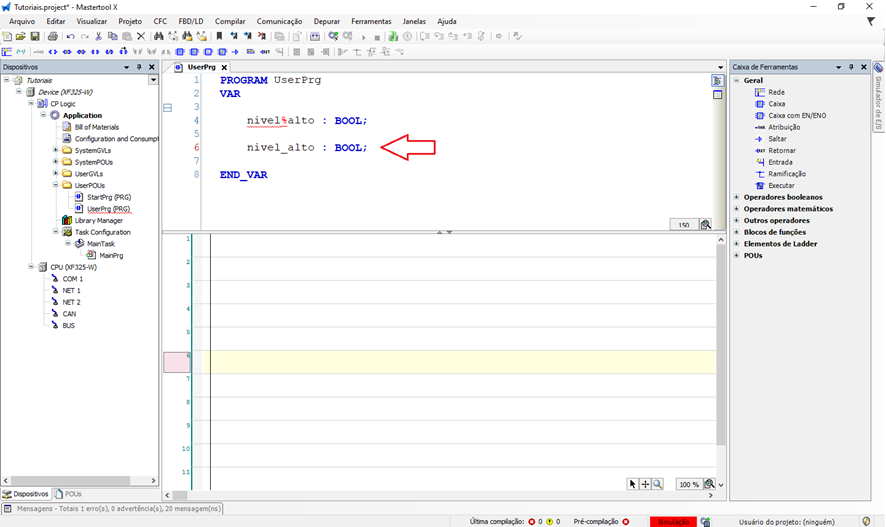Switch to the POUs tab
Viewport: 886px width, 527px height.
[70, 494]
